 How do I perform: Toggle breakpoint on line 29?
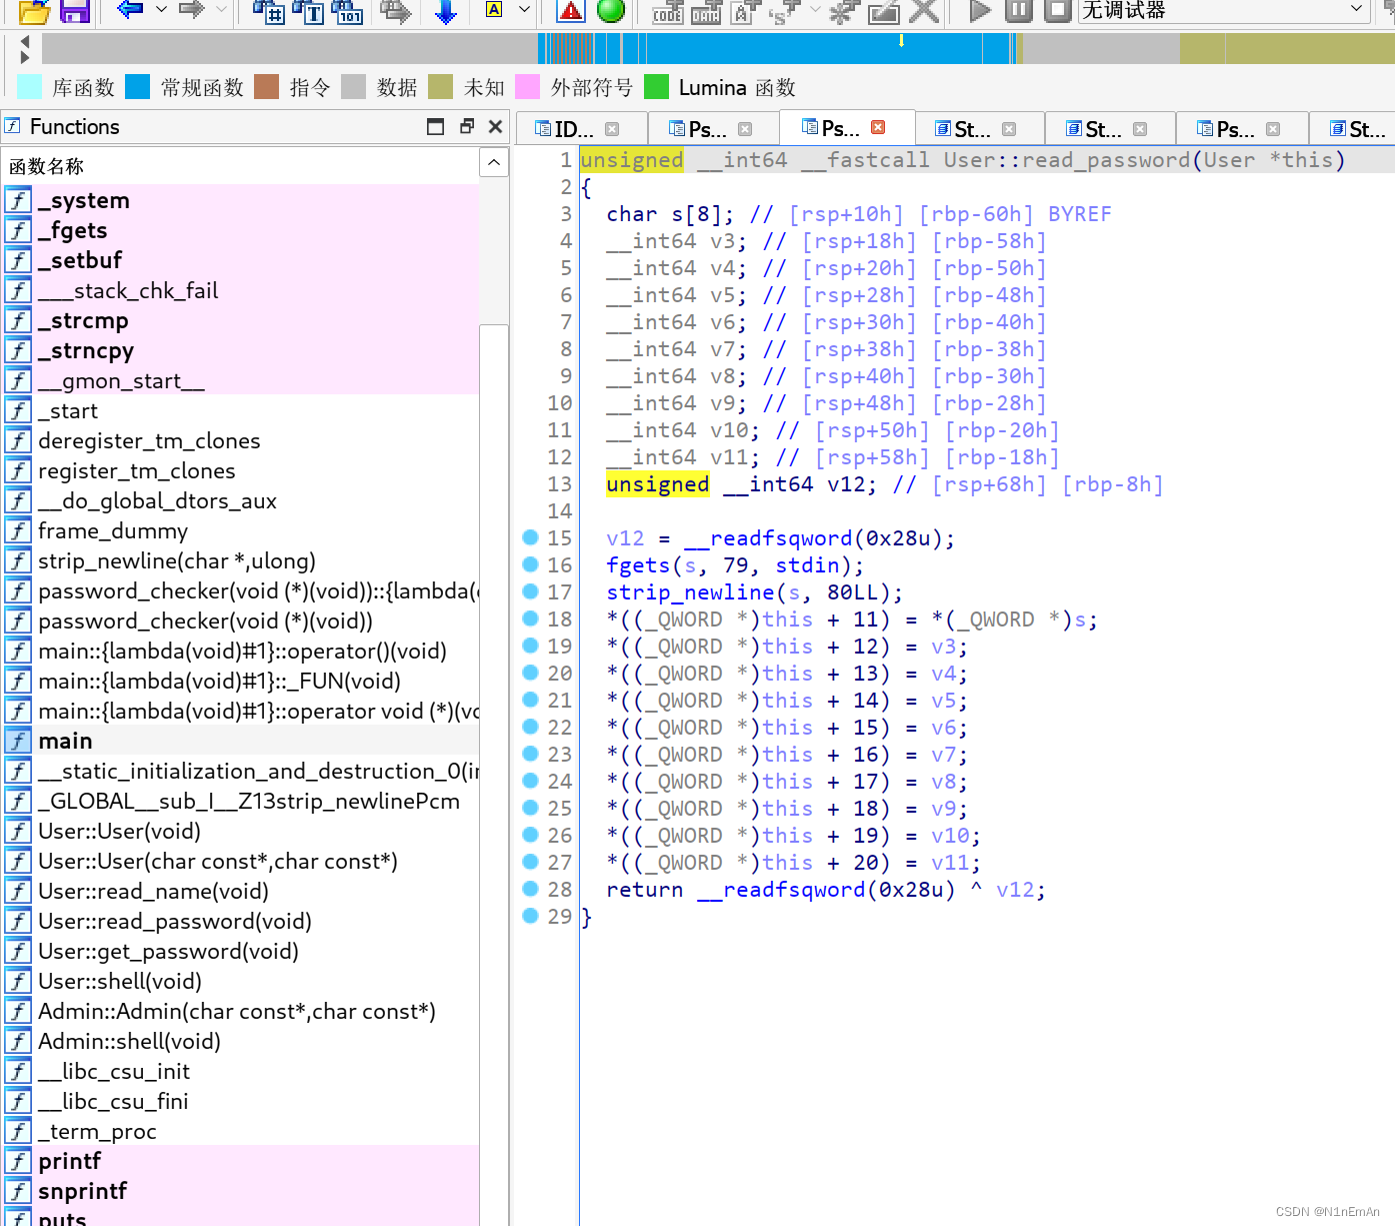531,916
